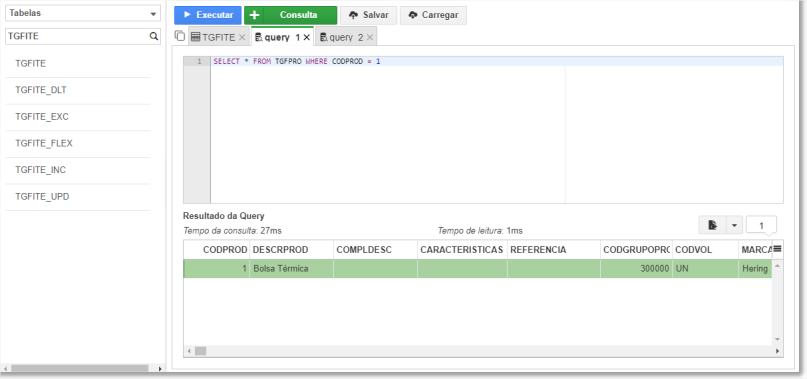
Task: Open the grid column menu icon
Action: tap(777, 249)
